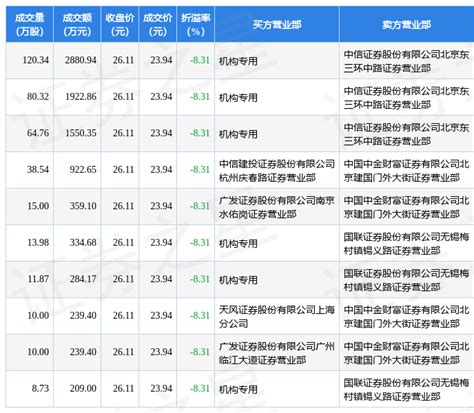The height and width of the screenshot is (413, 474).
Task: Click deal price 23.94 in the 15.00 row
Action: click(161, 206)
